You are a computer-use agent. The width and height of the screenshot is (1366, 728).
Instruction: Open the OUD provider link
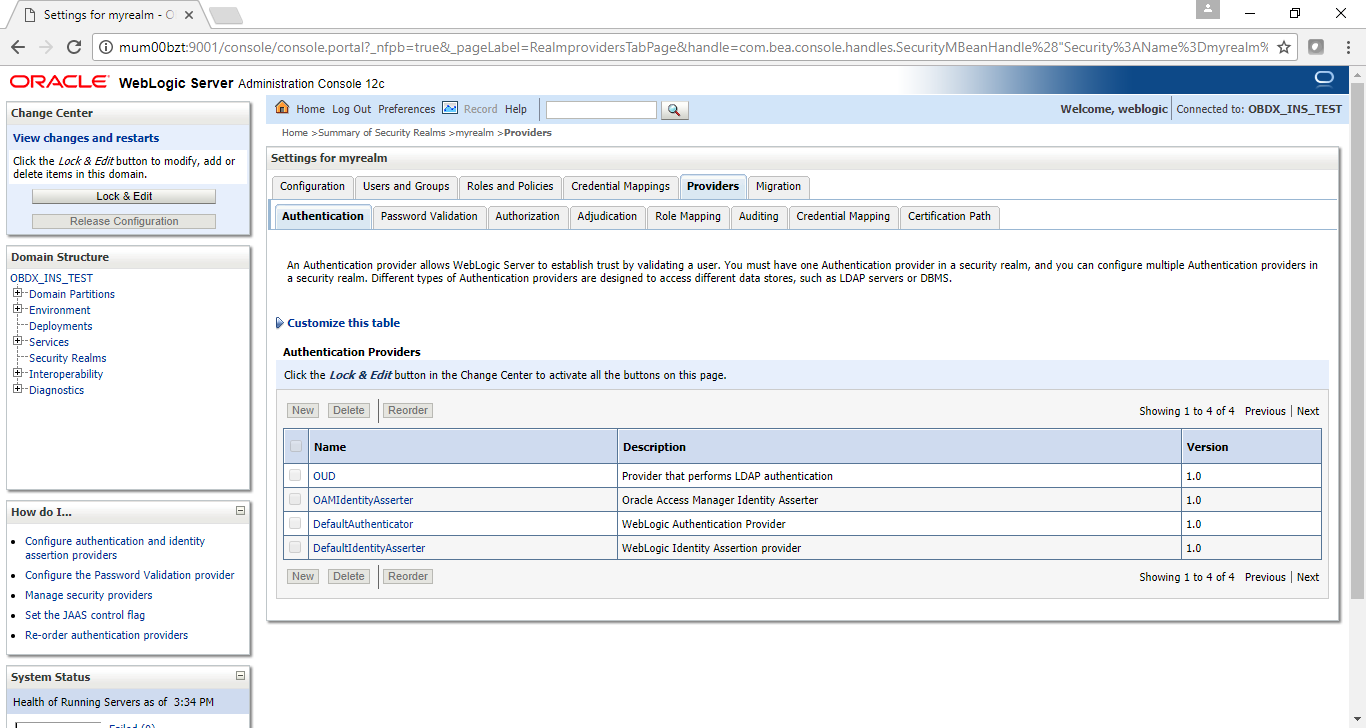point(324,476)
